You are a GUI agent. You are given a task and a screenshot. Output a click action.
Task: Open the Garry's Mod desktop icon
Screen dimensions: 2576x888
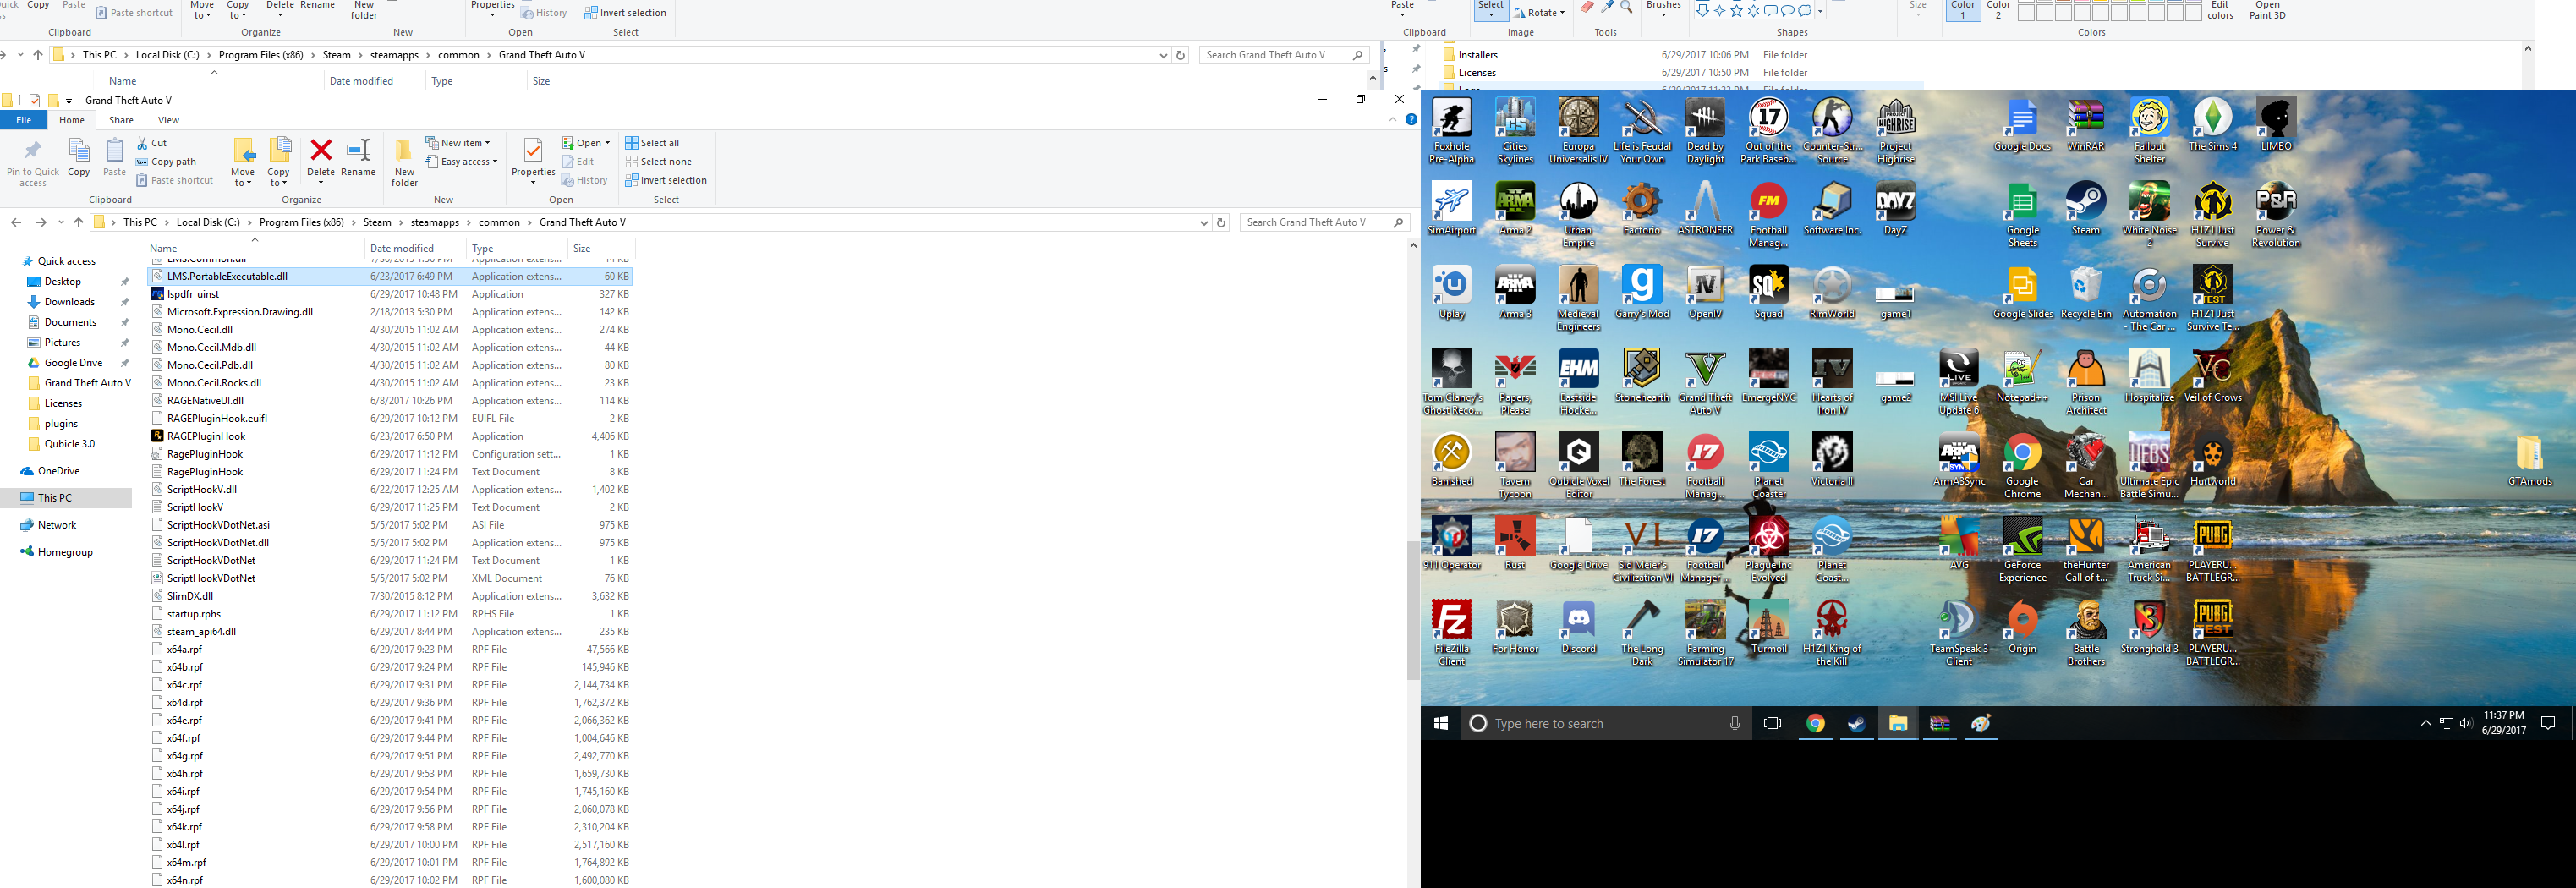[1642, 293]
